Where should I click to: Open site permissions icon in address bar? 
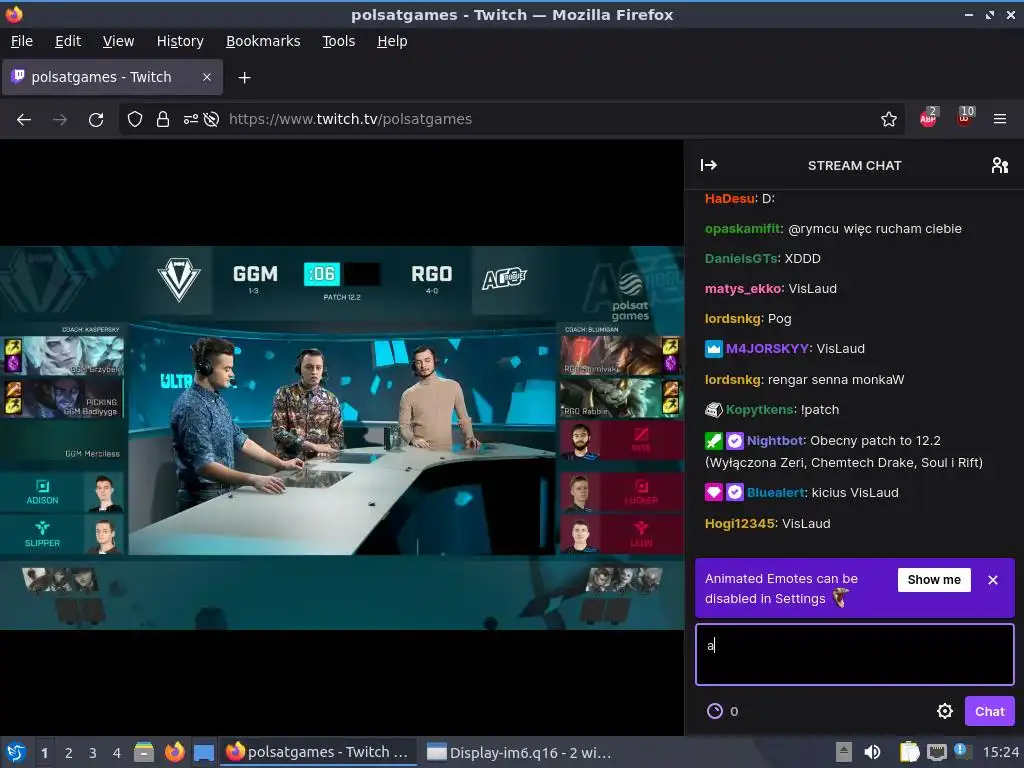pyautogui.click(x=191, y=120)
